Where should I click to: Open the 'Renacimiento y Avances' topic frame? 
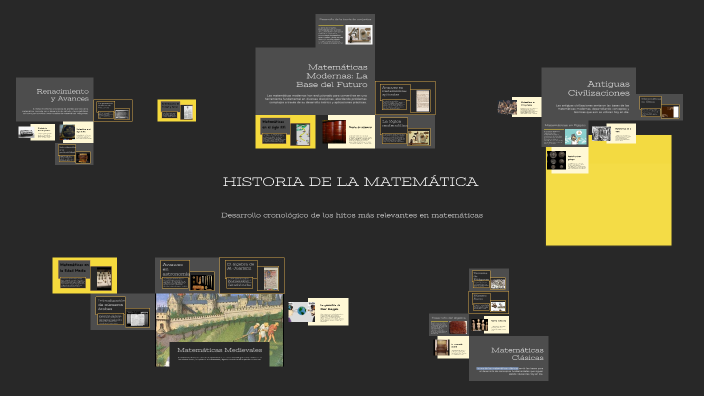(55, 99)
